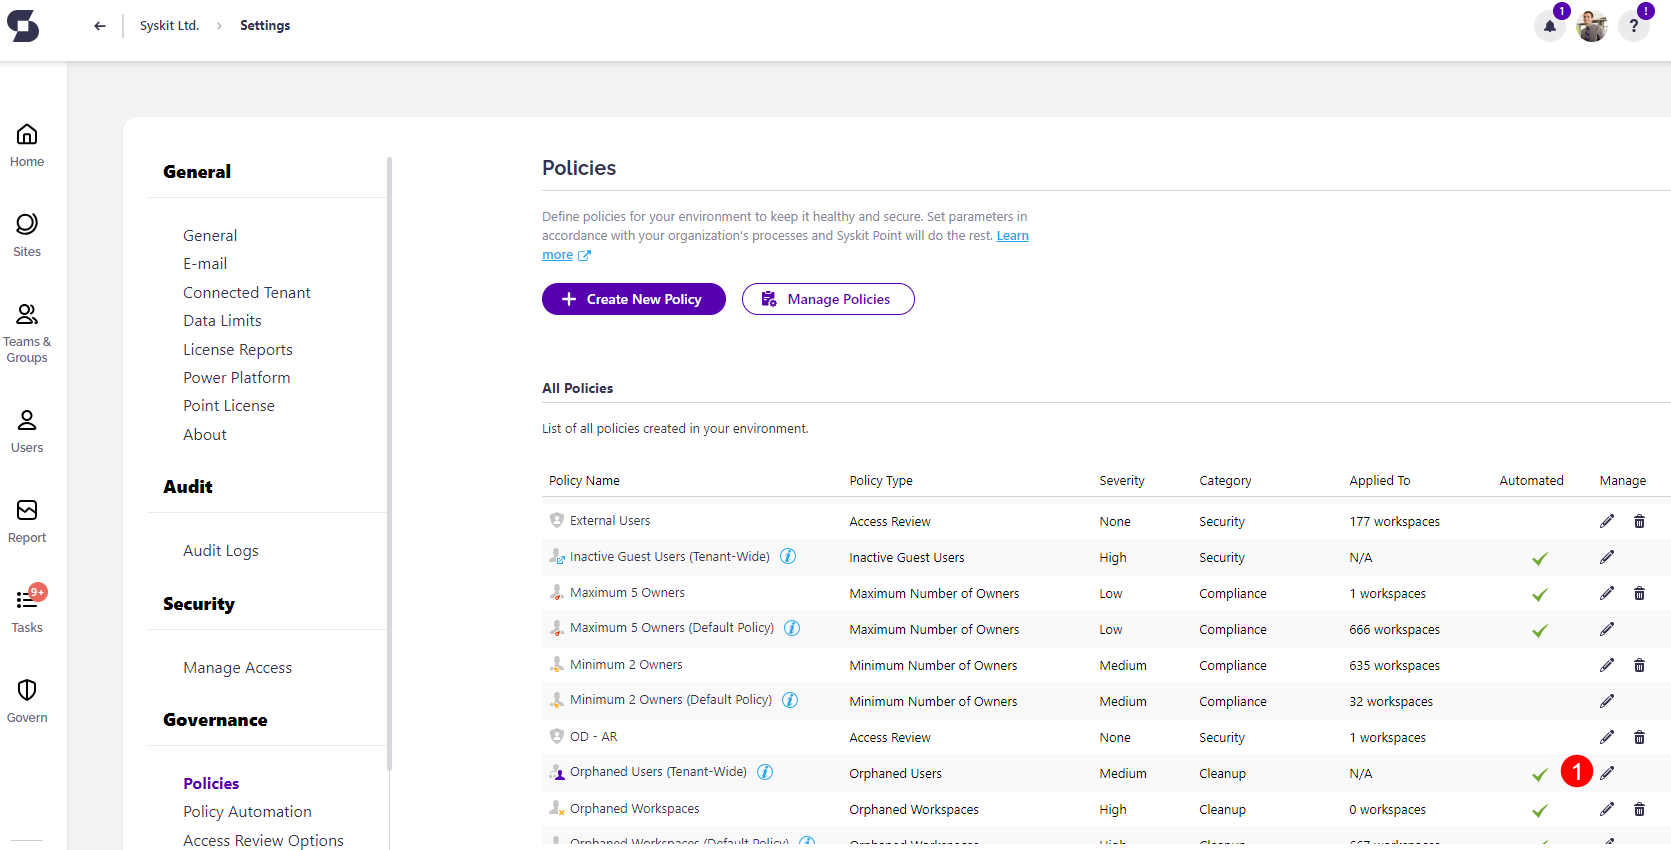Open the notifications bell
1671x850 pixels.
tap(1550, 26)
